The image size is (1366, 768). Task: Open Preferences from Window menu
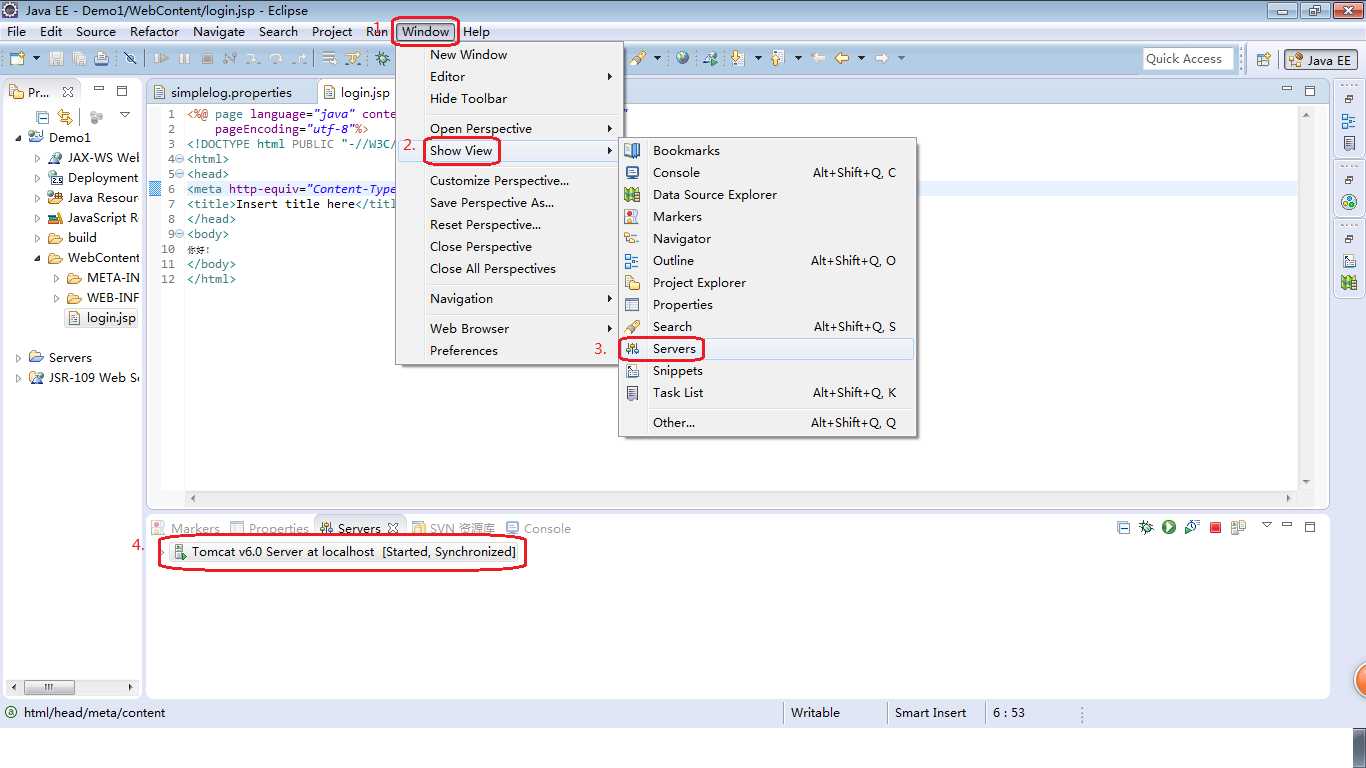(509, 350)
